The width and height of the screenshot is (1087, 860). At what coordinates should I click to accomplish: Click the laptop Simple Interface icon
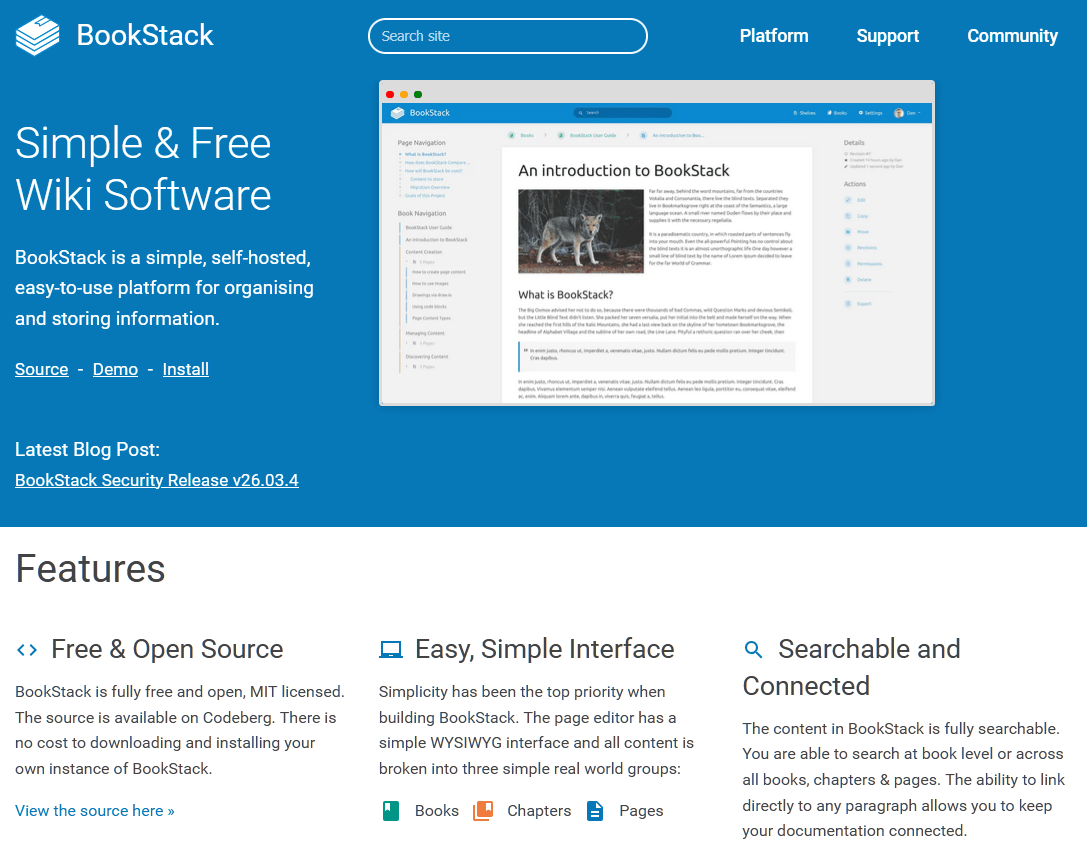391,650
